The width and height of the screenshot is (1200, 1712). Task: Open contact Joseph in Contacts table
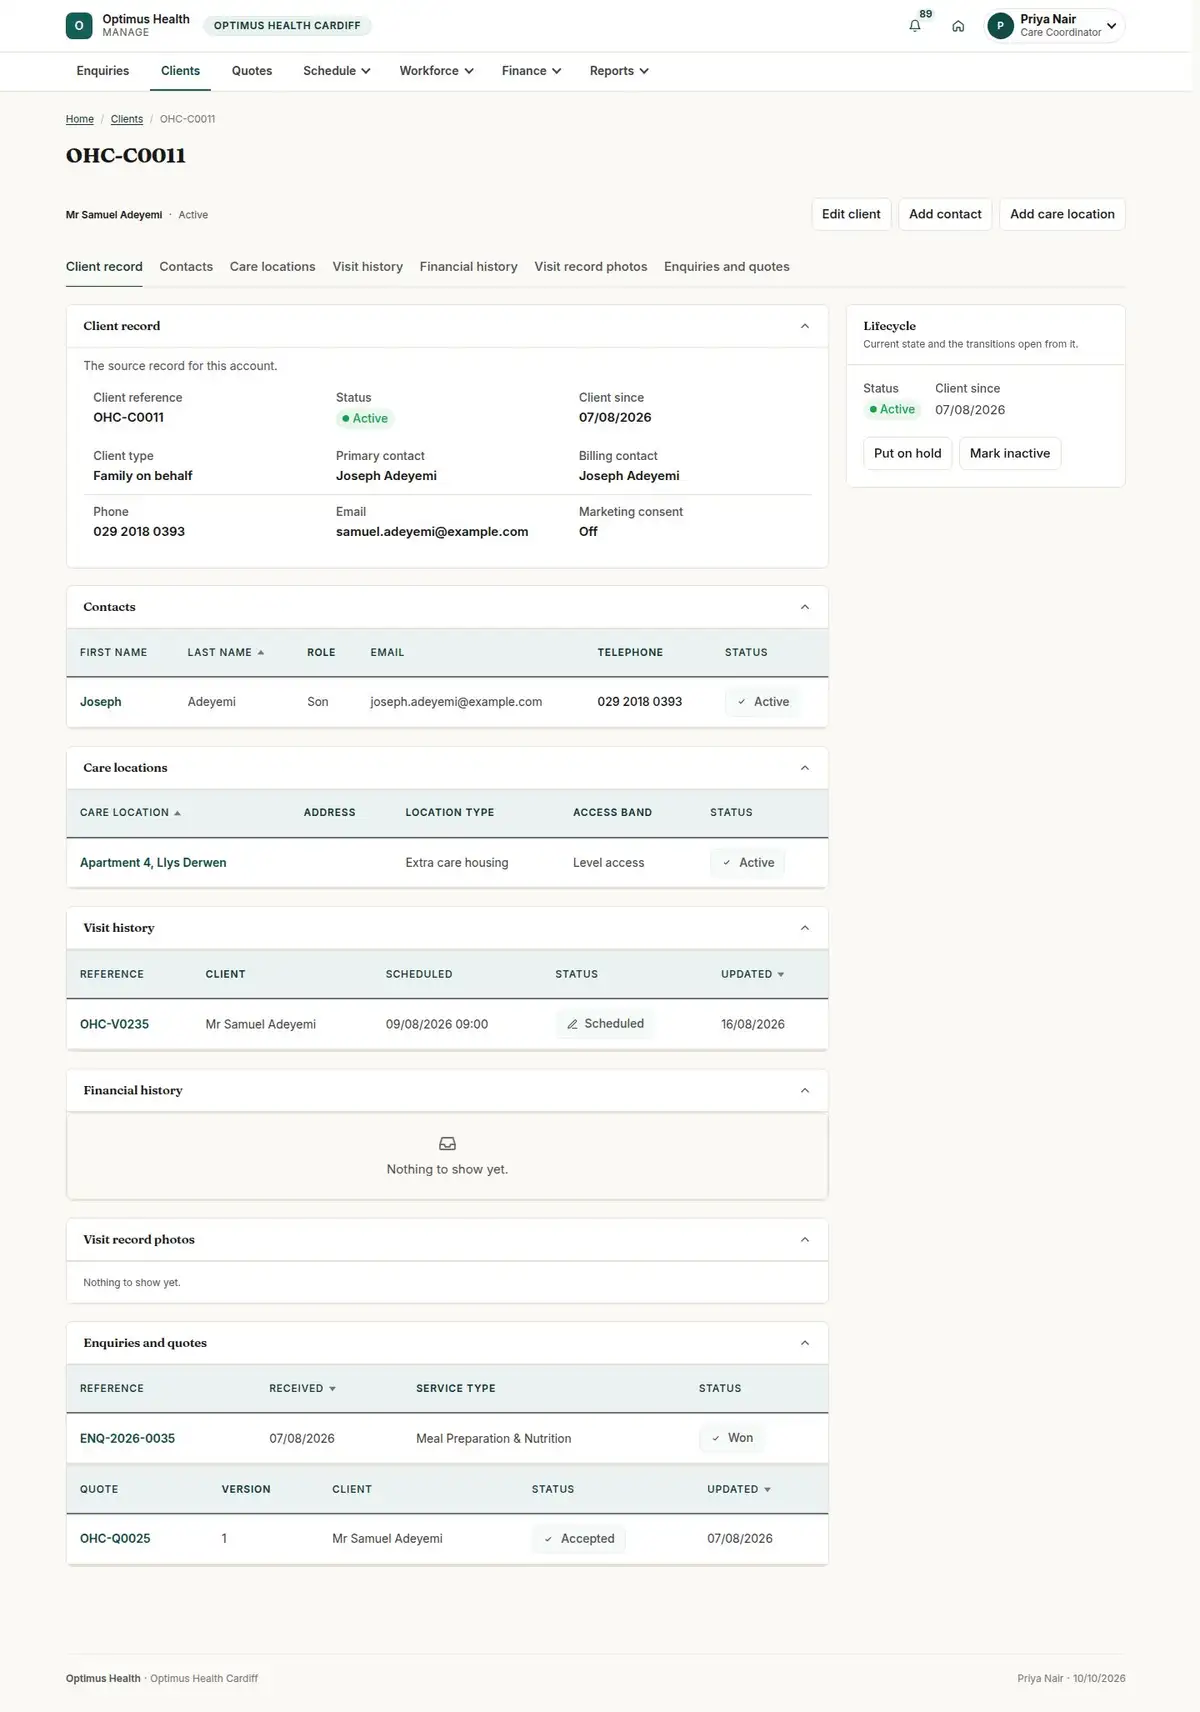(101, 702)
